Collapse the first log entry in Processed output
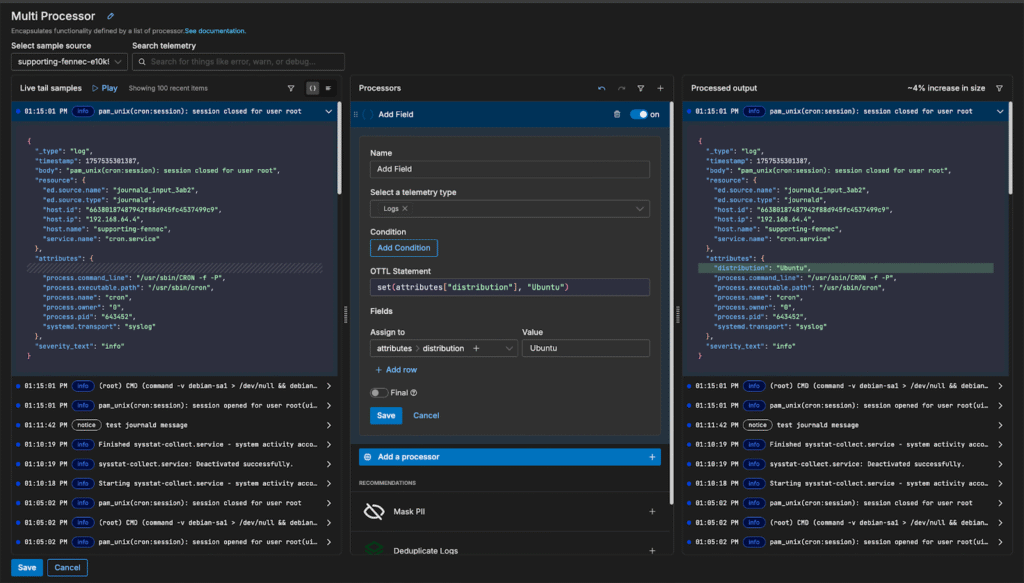The height and width of the screenshot is (583, 1024). (x=999, y=111)
